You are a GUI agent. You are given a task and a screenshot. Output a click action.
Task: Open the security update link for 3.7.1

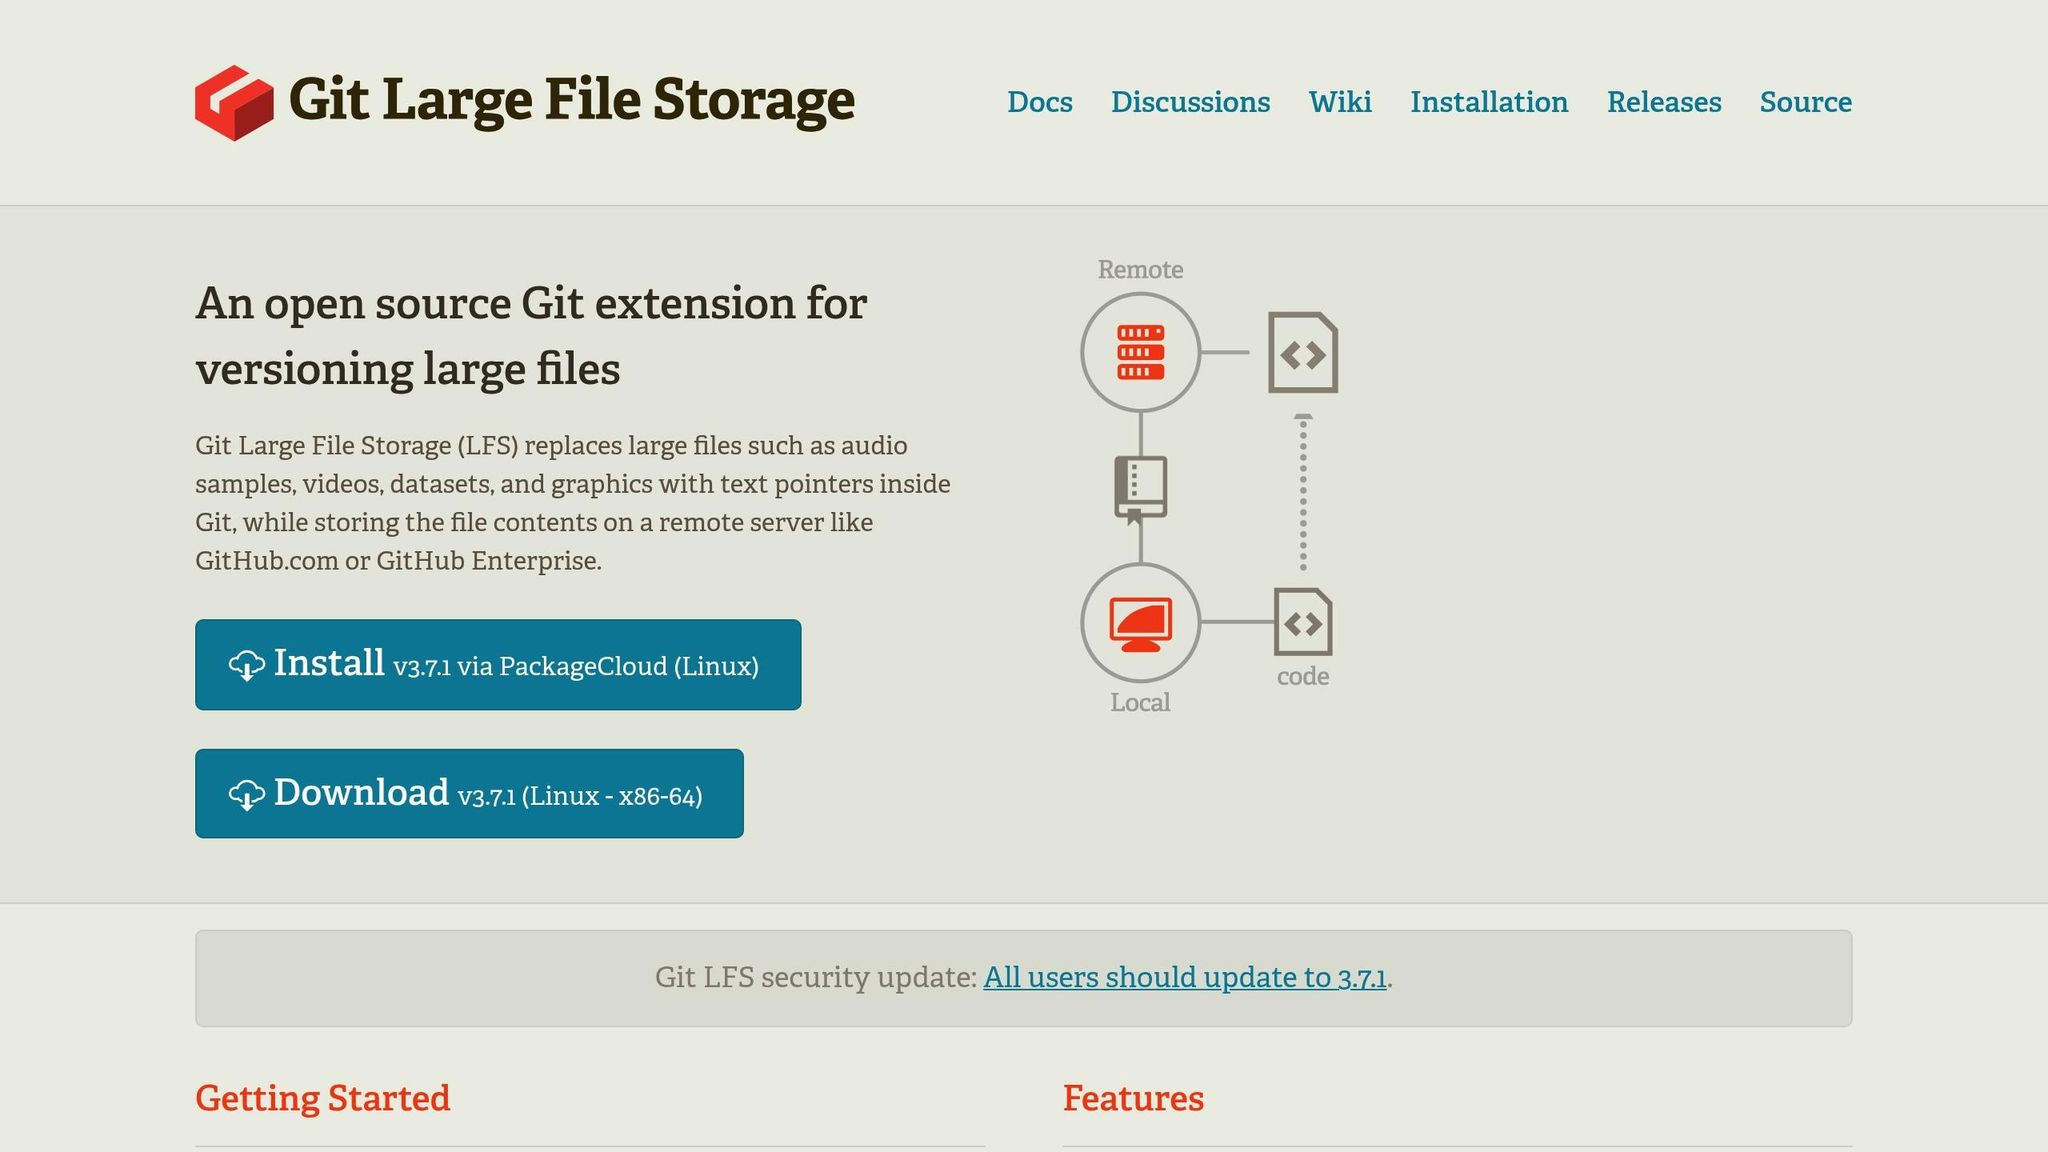[1184, 977]
